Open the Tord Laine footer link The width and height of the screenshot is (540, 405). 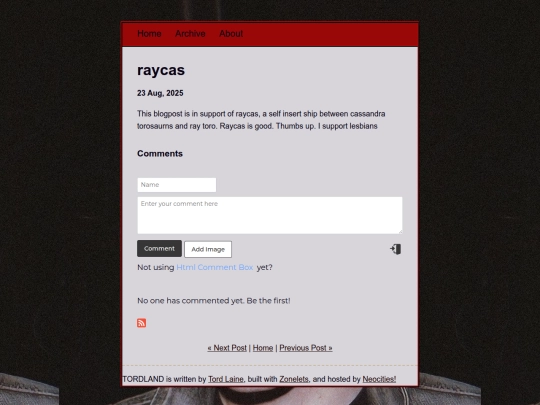226,379
